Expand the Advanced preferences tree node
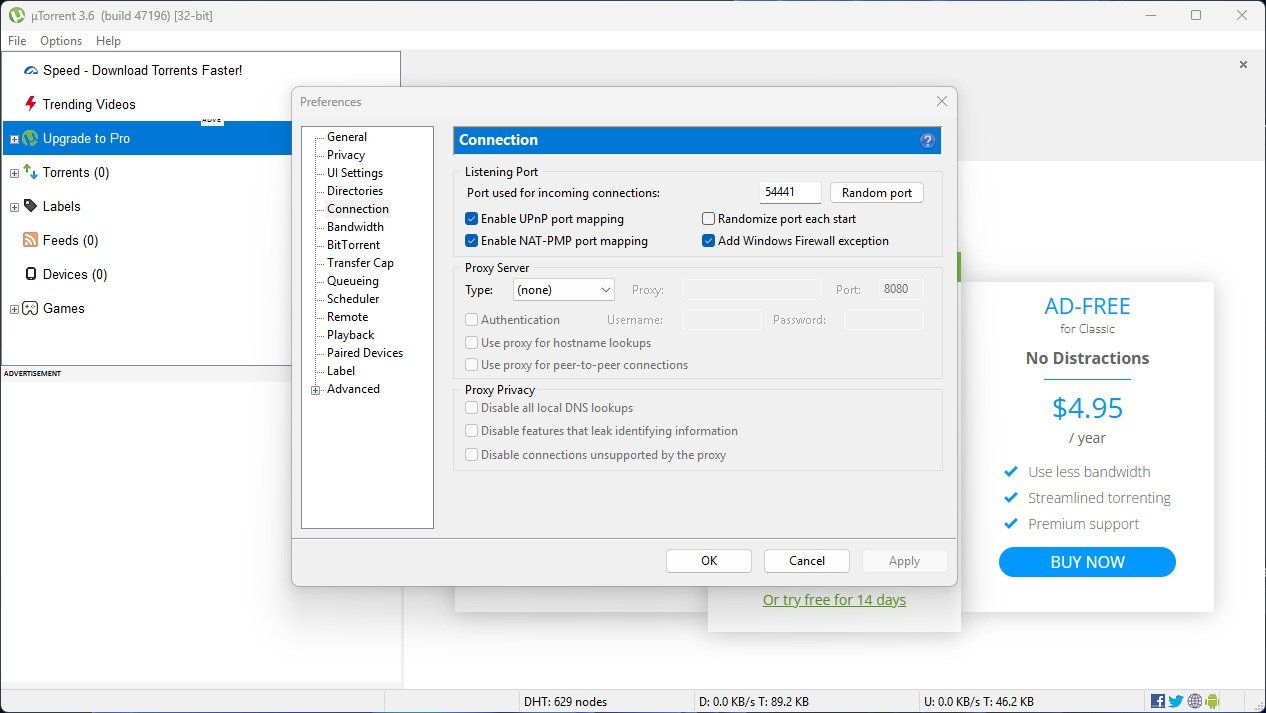The image size is (1266, 713). pos(316,390)
